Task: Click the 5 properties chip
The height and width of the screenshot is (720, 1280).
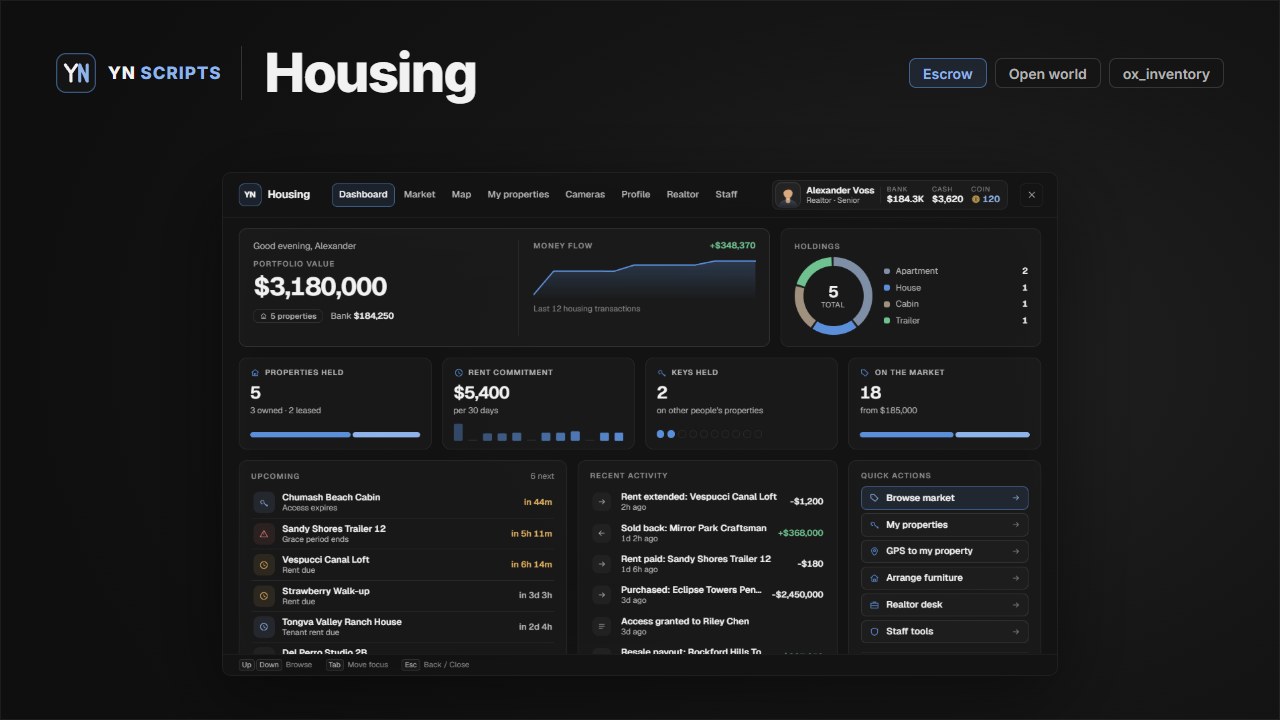Action: click(288, 316)
